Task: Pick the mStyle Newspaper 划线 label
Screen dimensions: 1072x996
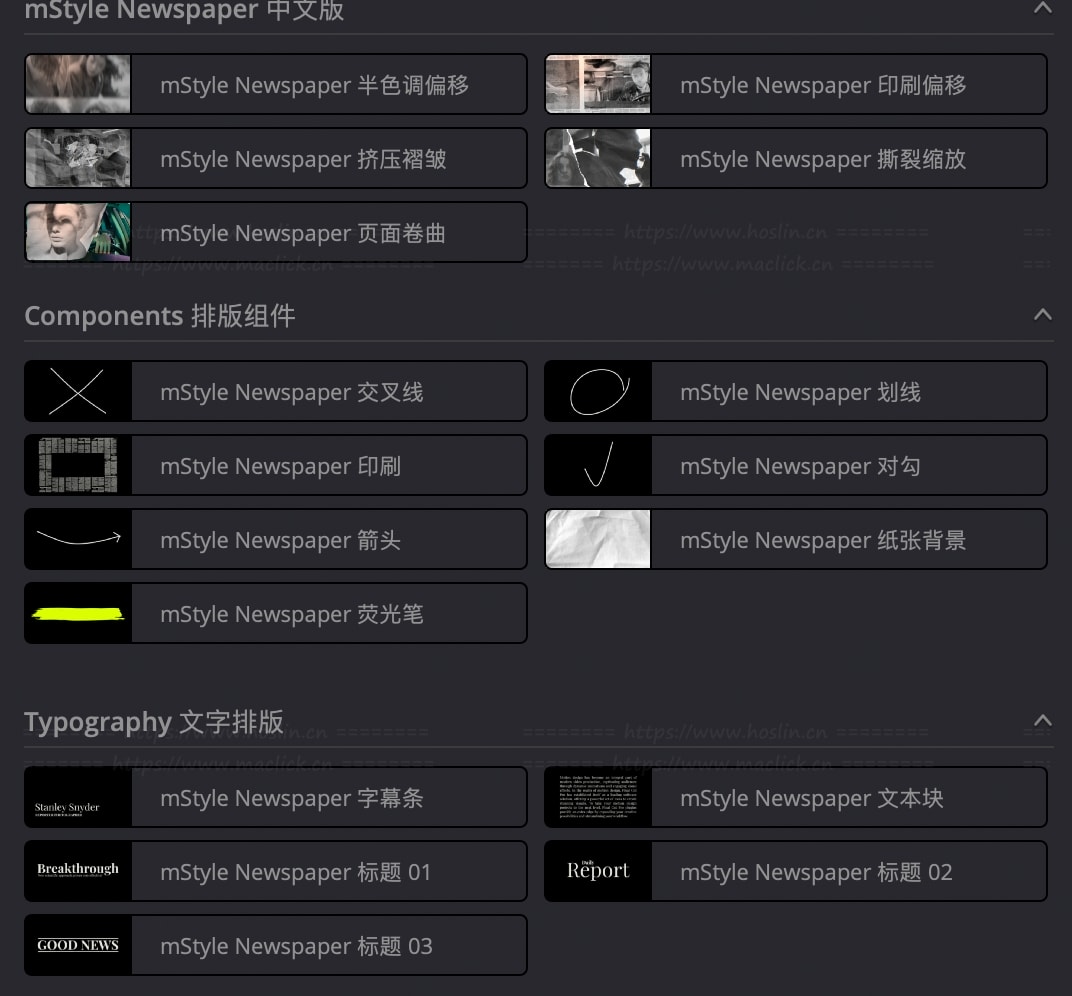Action: point(801,392)
